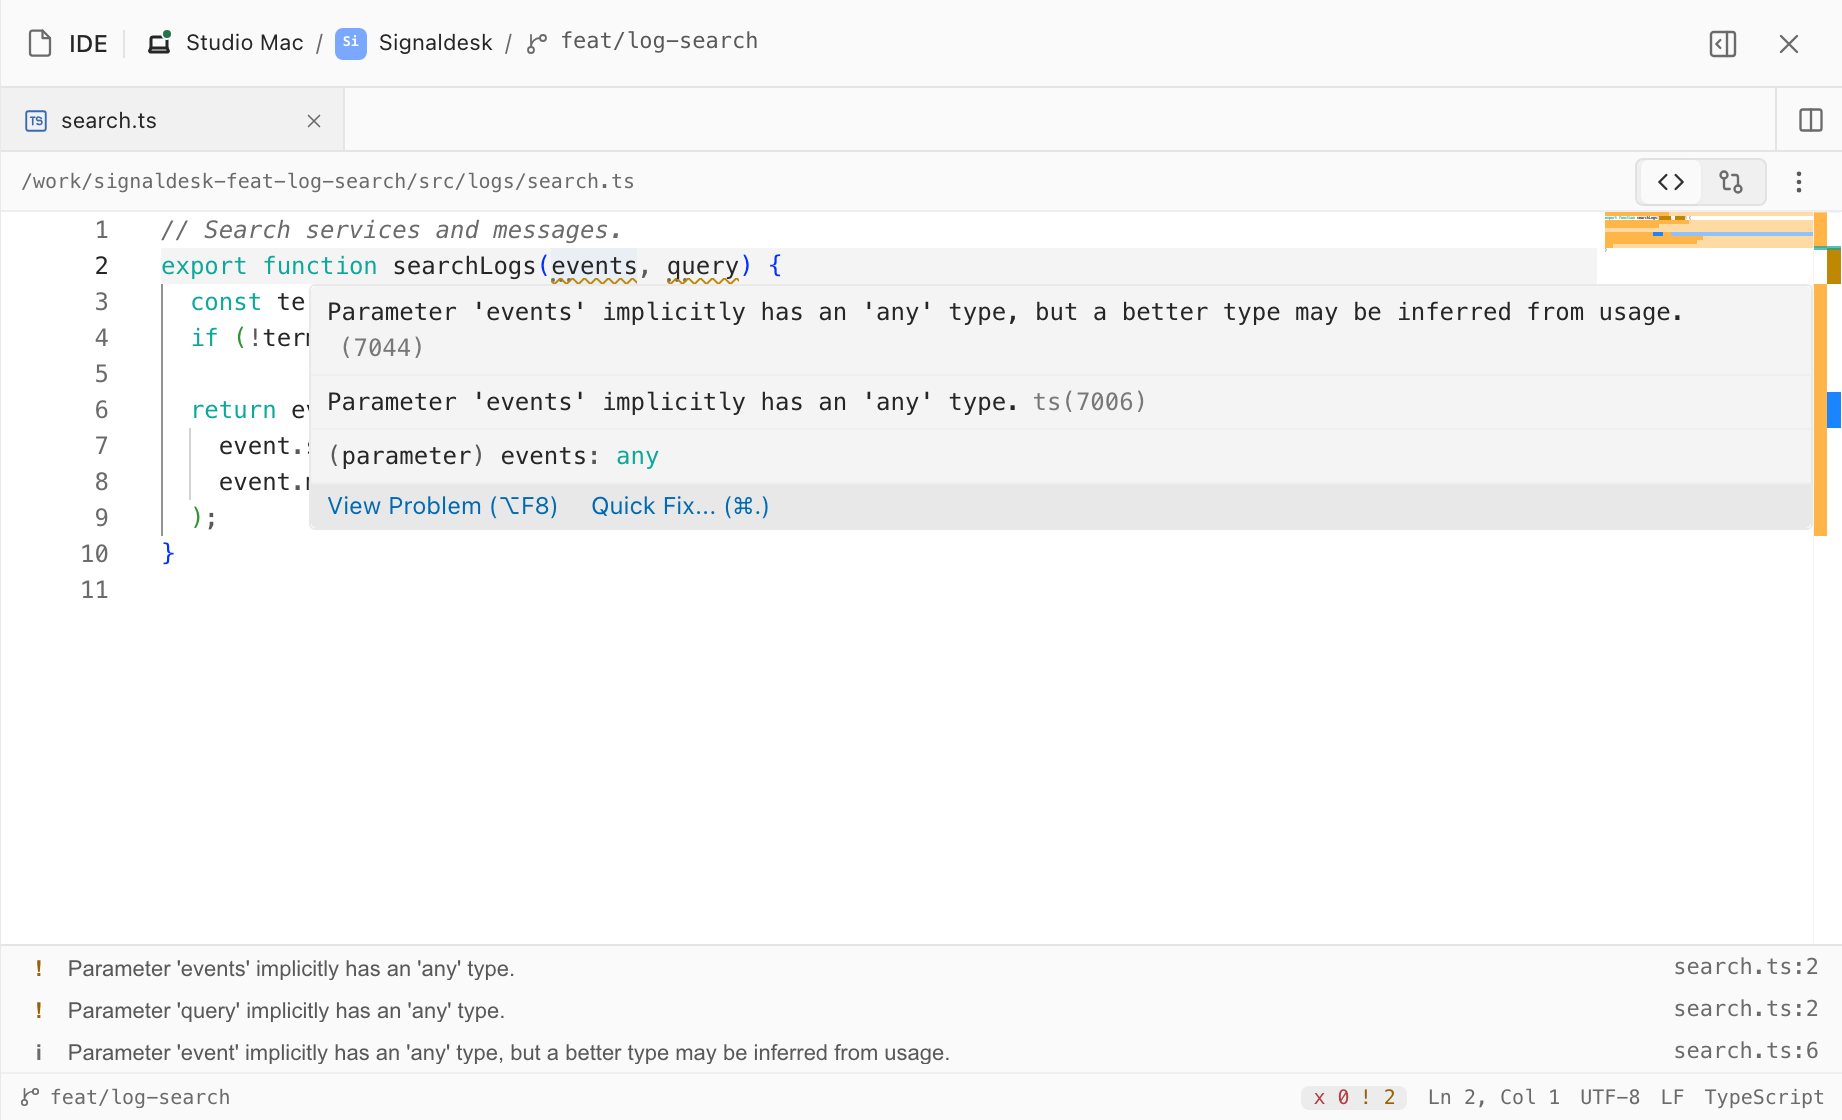Click LF line ending in status bar
The image size is (1842, 1120).
coord(1672,1097)
